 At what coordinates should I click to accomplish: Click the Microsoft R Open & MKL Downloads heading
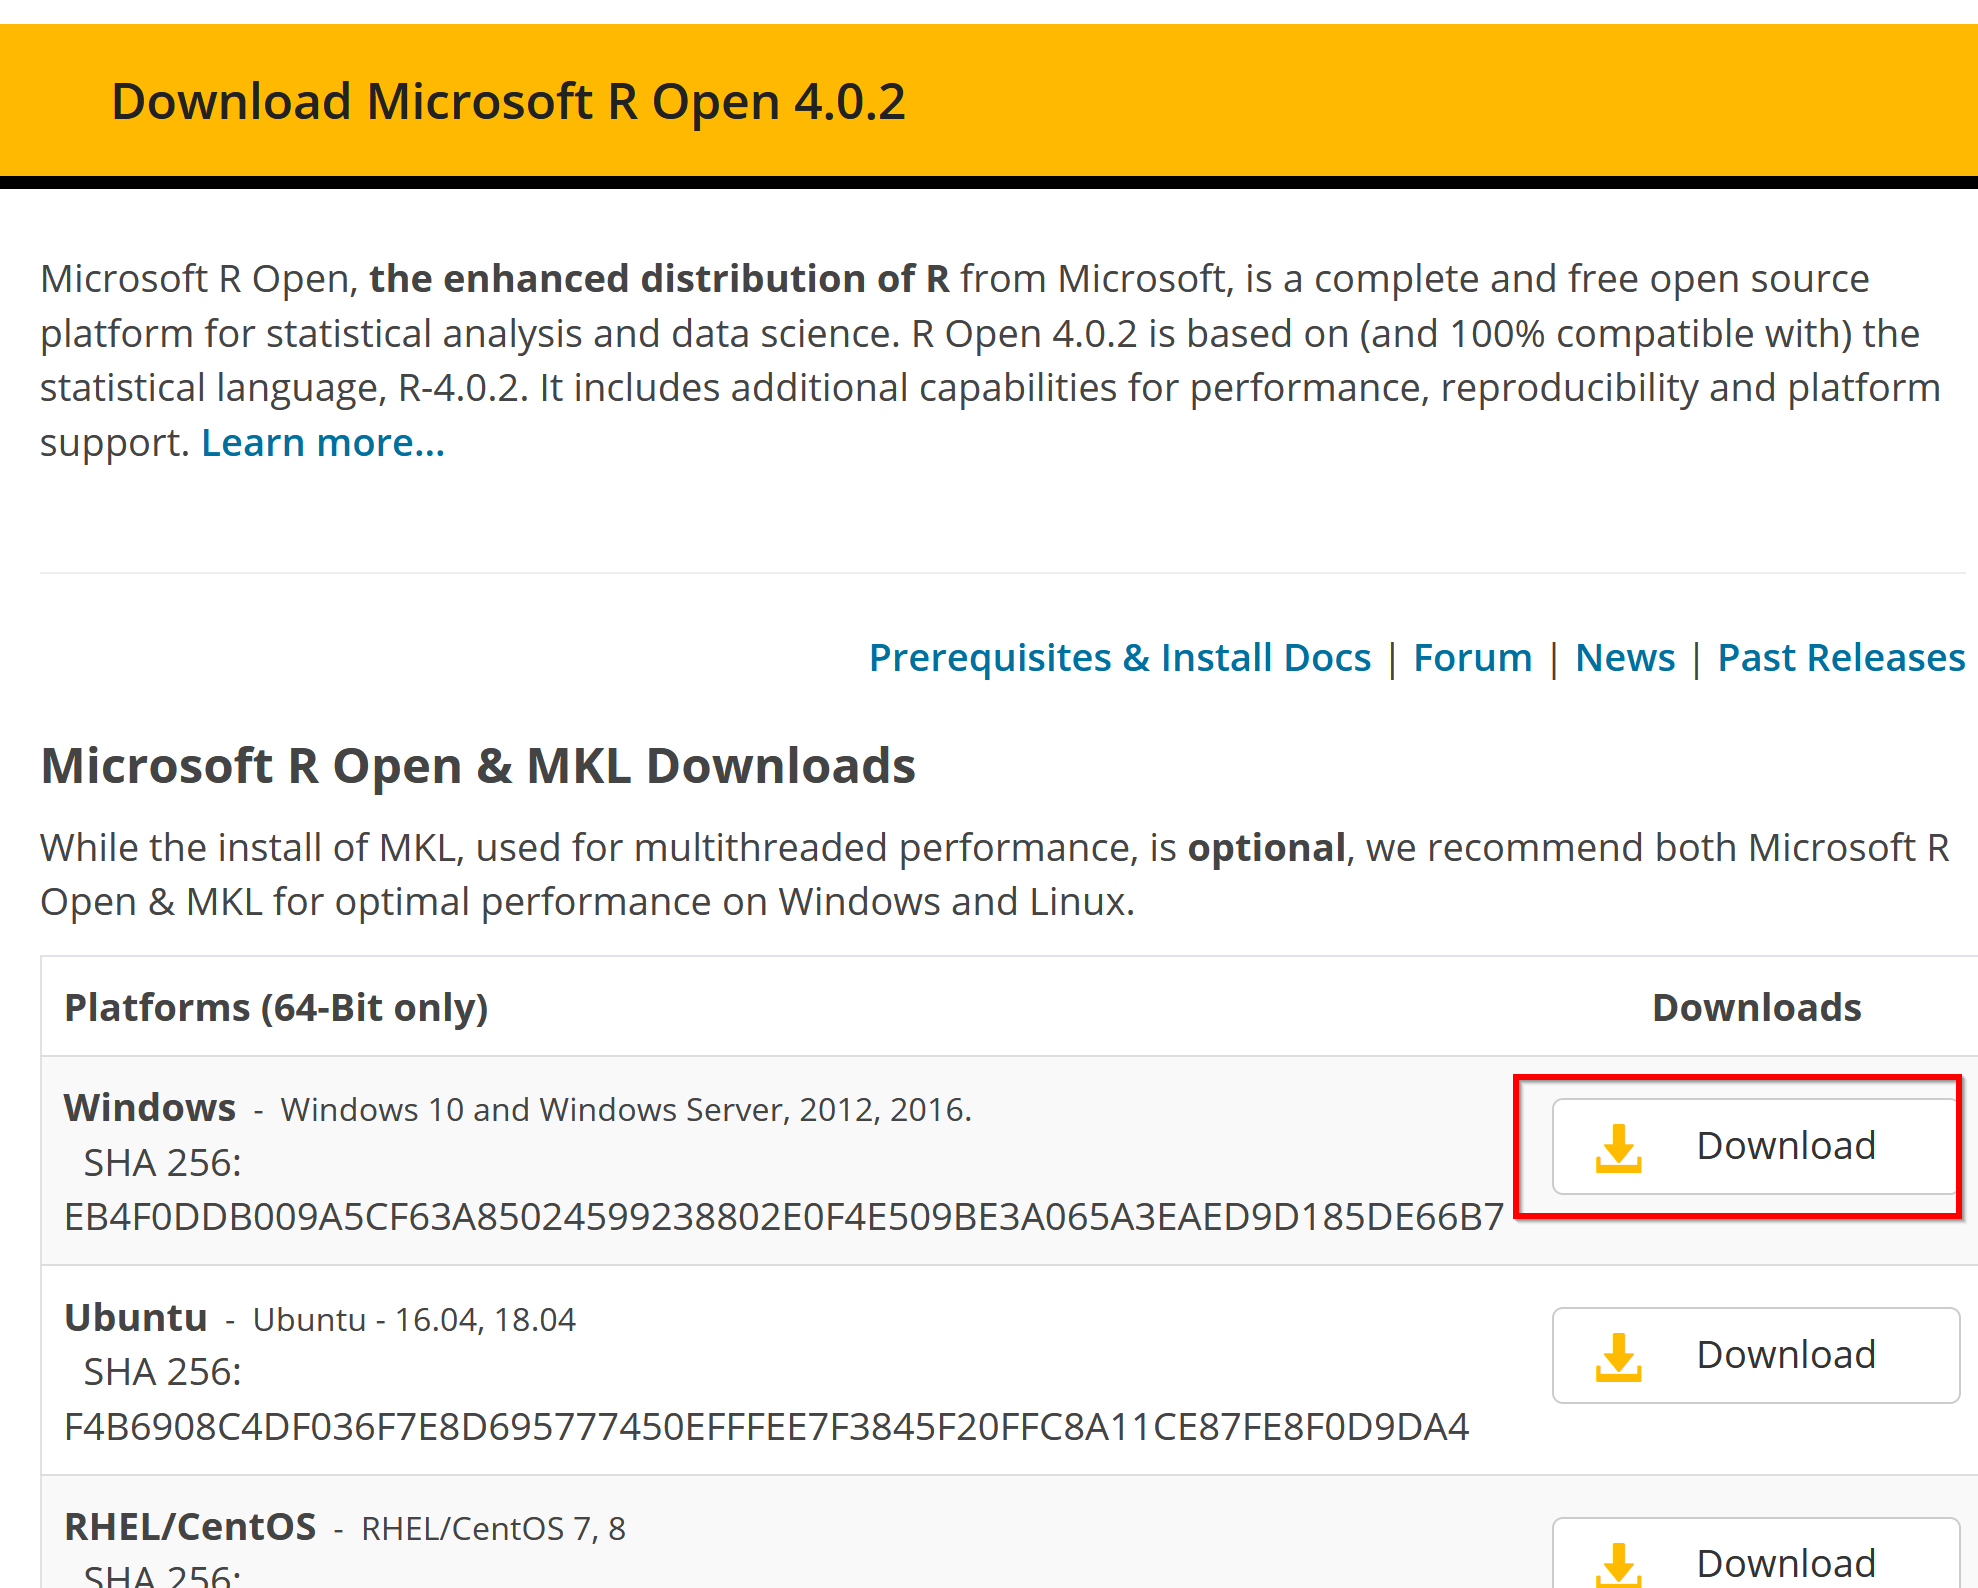(478, 766)
